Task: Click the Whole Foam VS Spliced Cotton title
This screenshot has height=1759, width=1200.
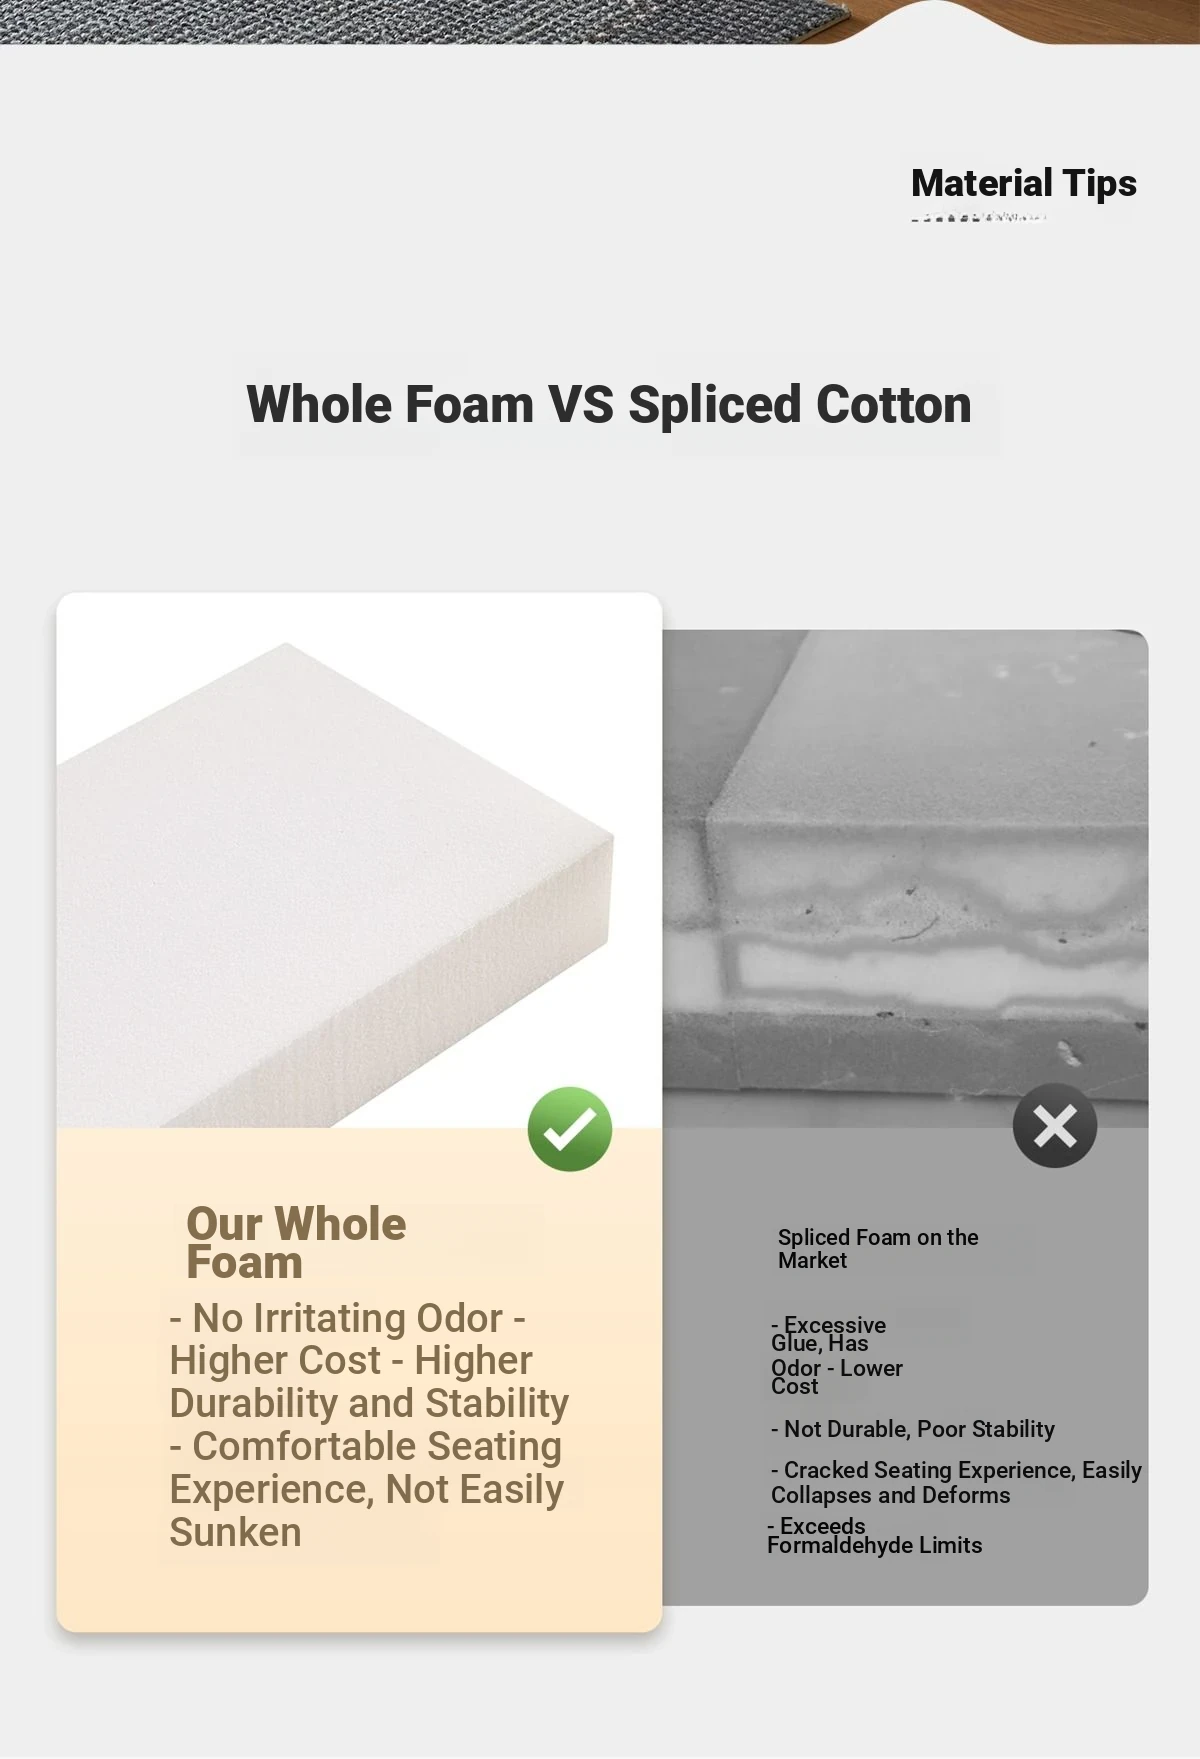Action: (609, 404)
